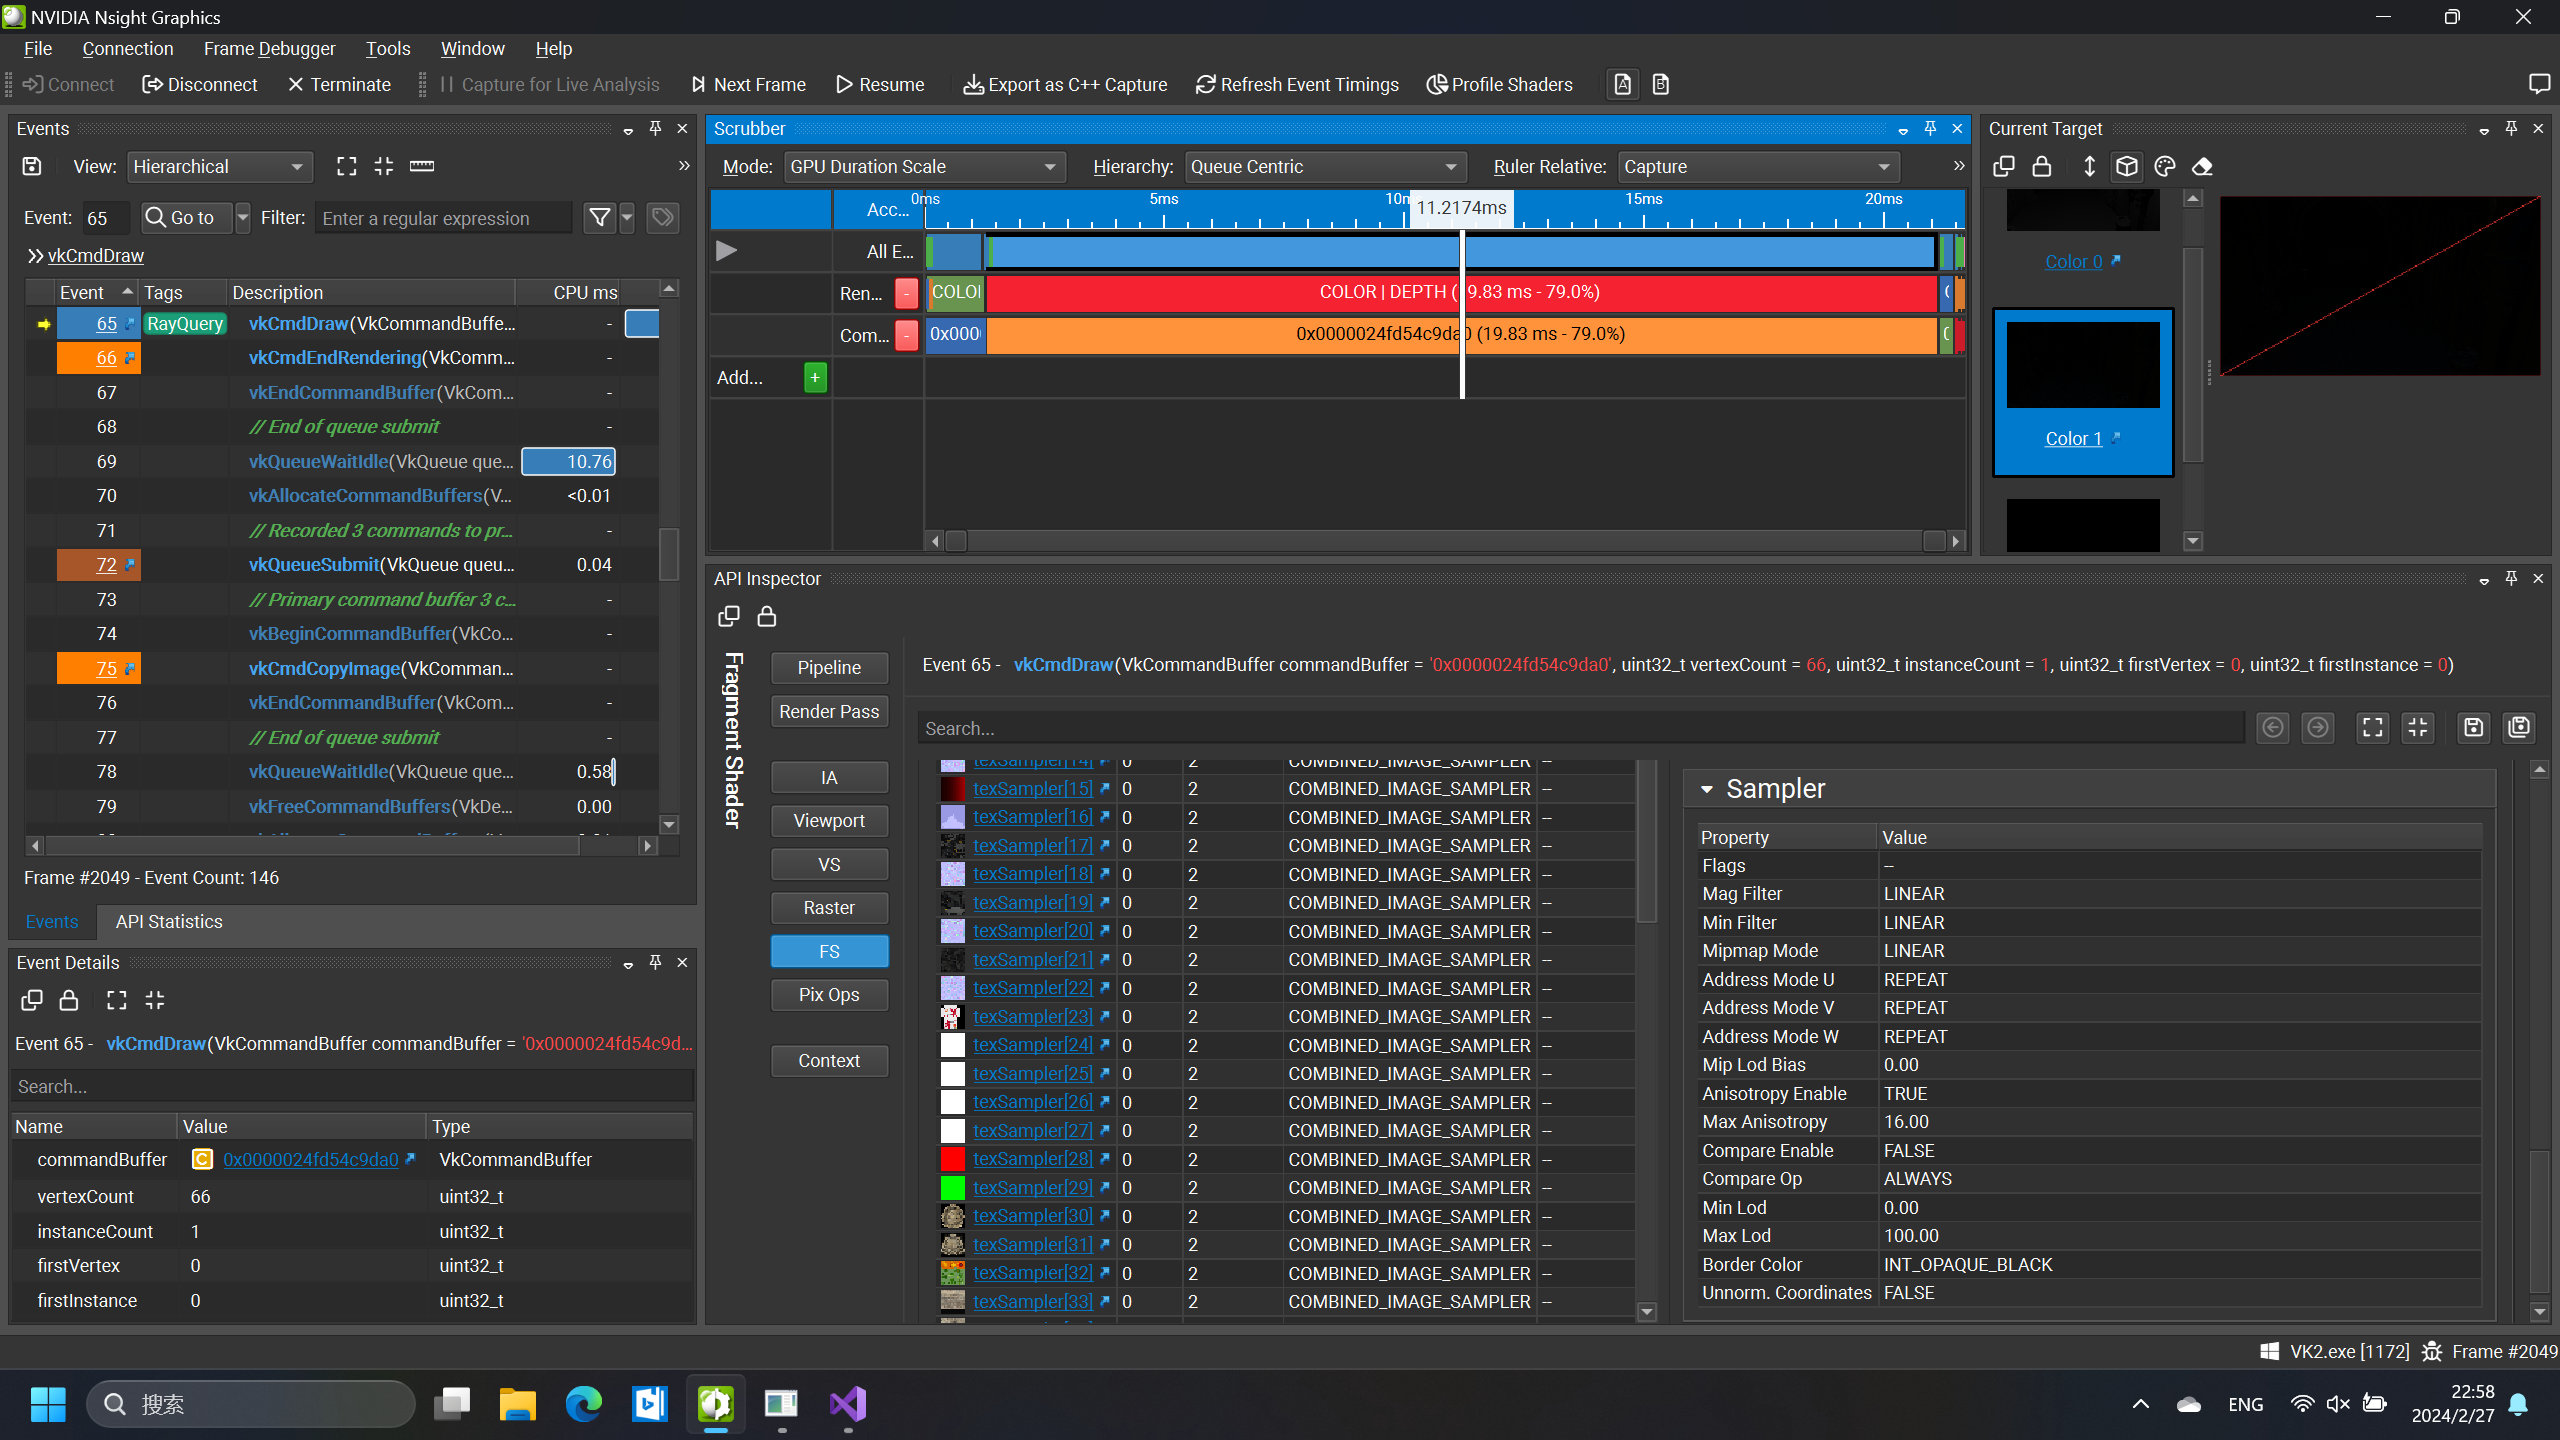Click the green swatch beside texSampler[29]

[x=952, y=1188]
